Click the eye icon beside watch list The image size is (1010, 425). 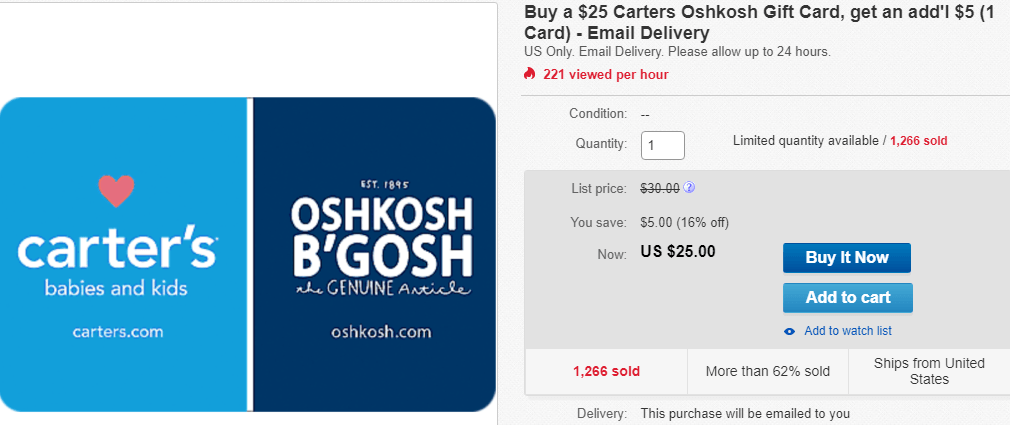click(x=789, y=331)
